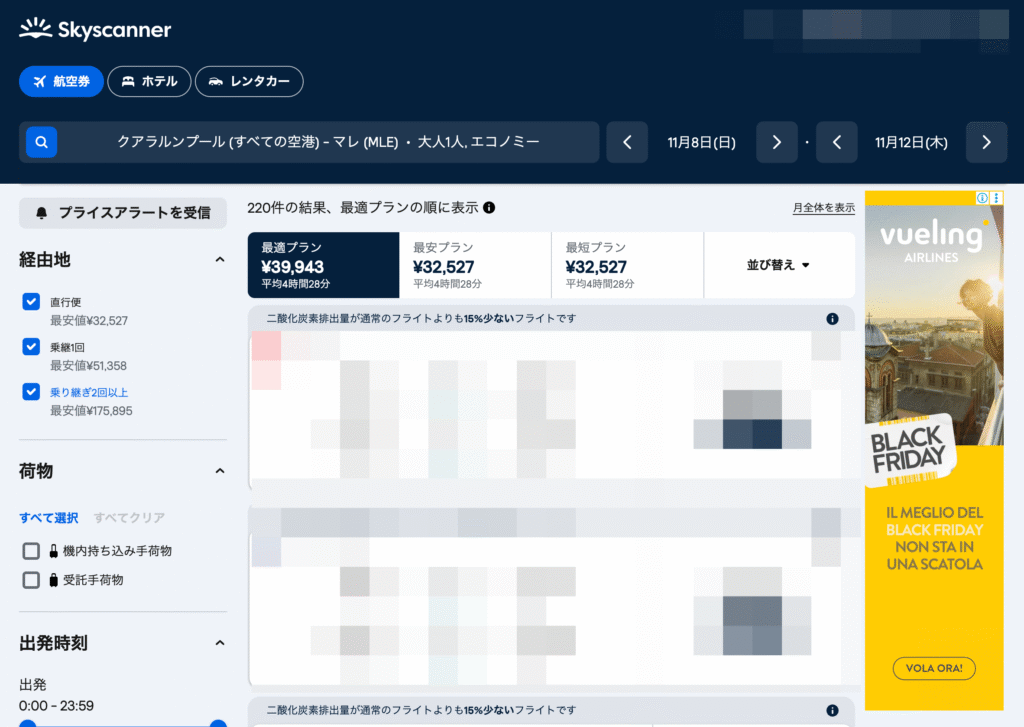Collapse the 経由地 filter section

pyautogui.click(x=220, y=260)
